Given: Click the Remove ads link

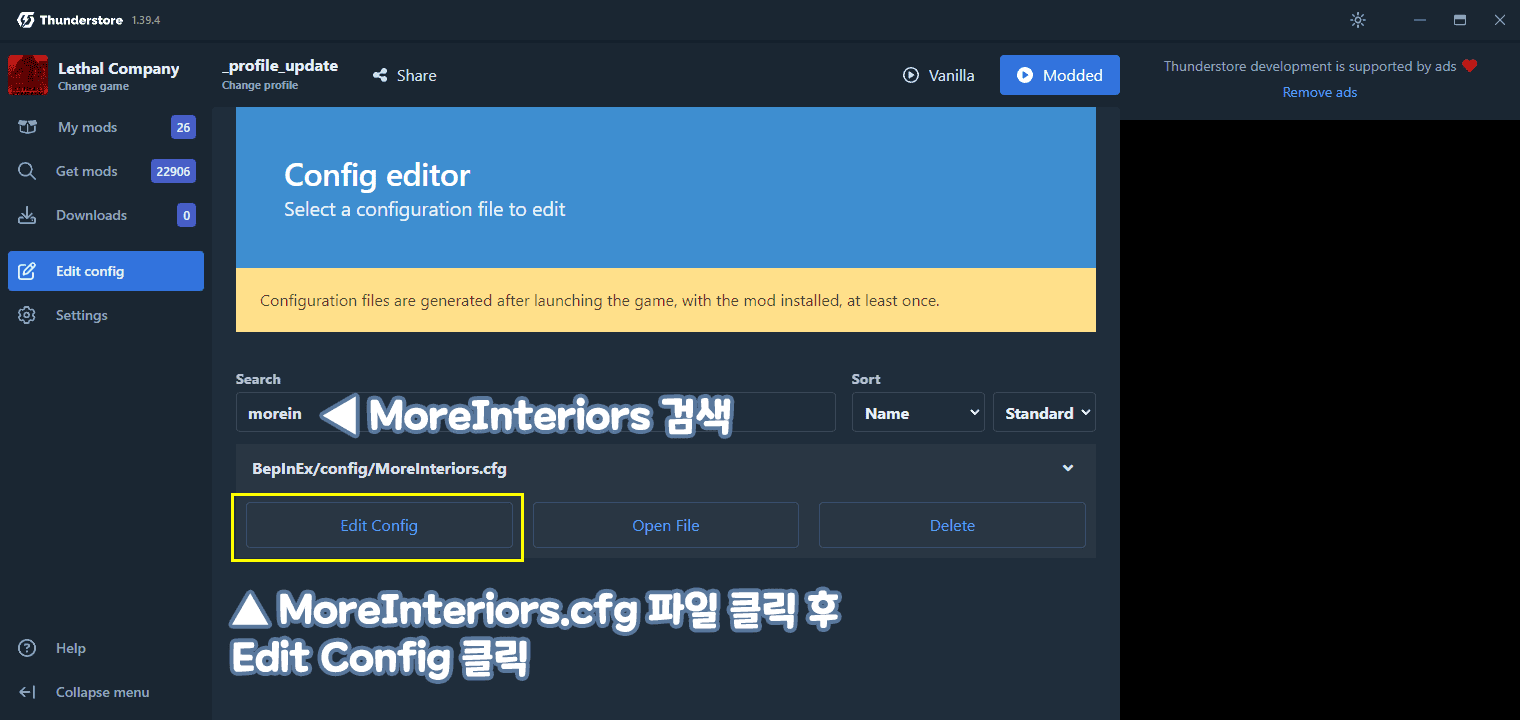Looking at the screenshot, I should (1320, 92).
